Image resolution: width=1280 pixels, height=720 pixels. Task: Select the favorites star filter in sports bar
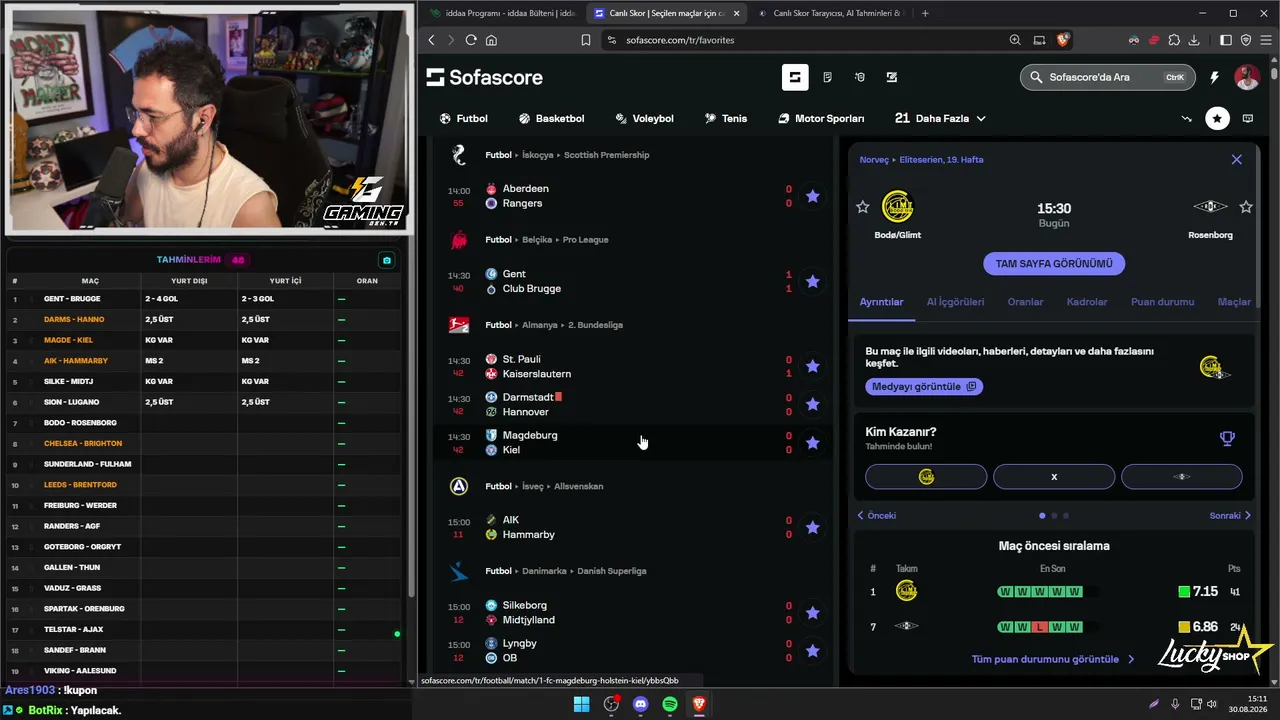(1217, 118)
